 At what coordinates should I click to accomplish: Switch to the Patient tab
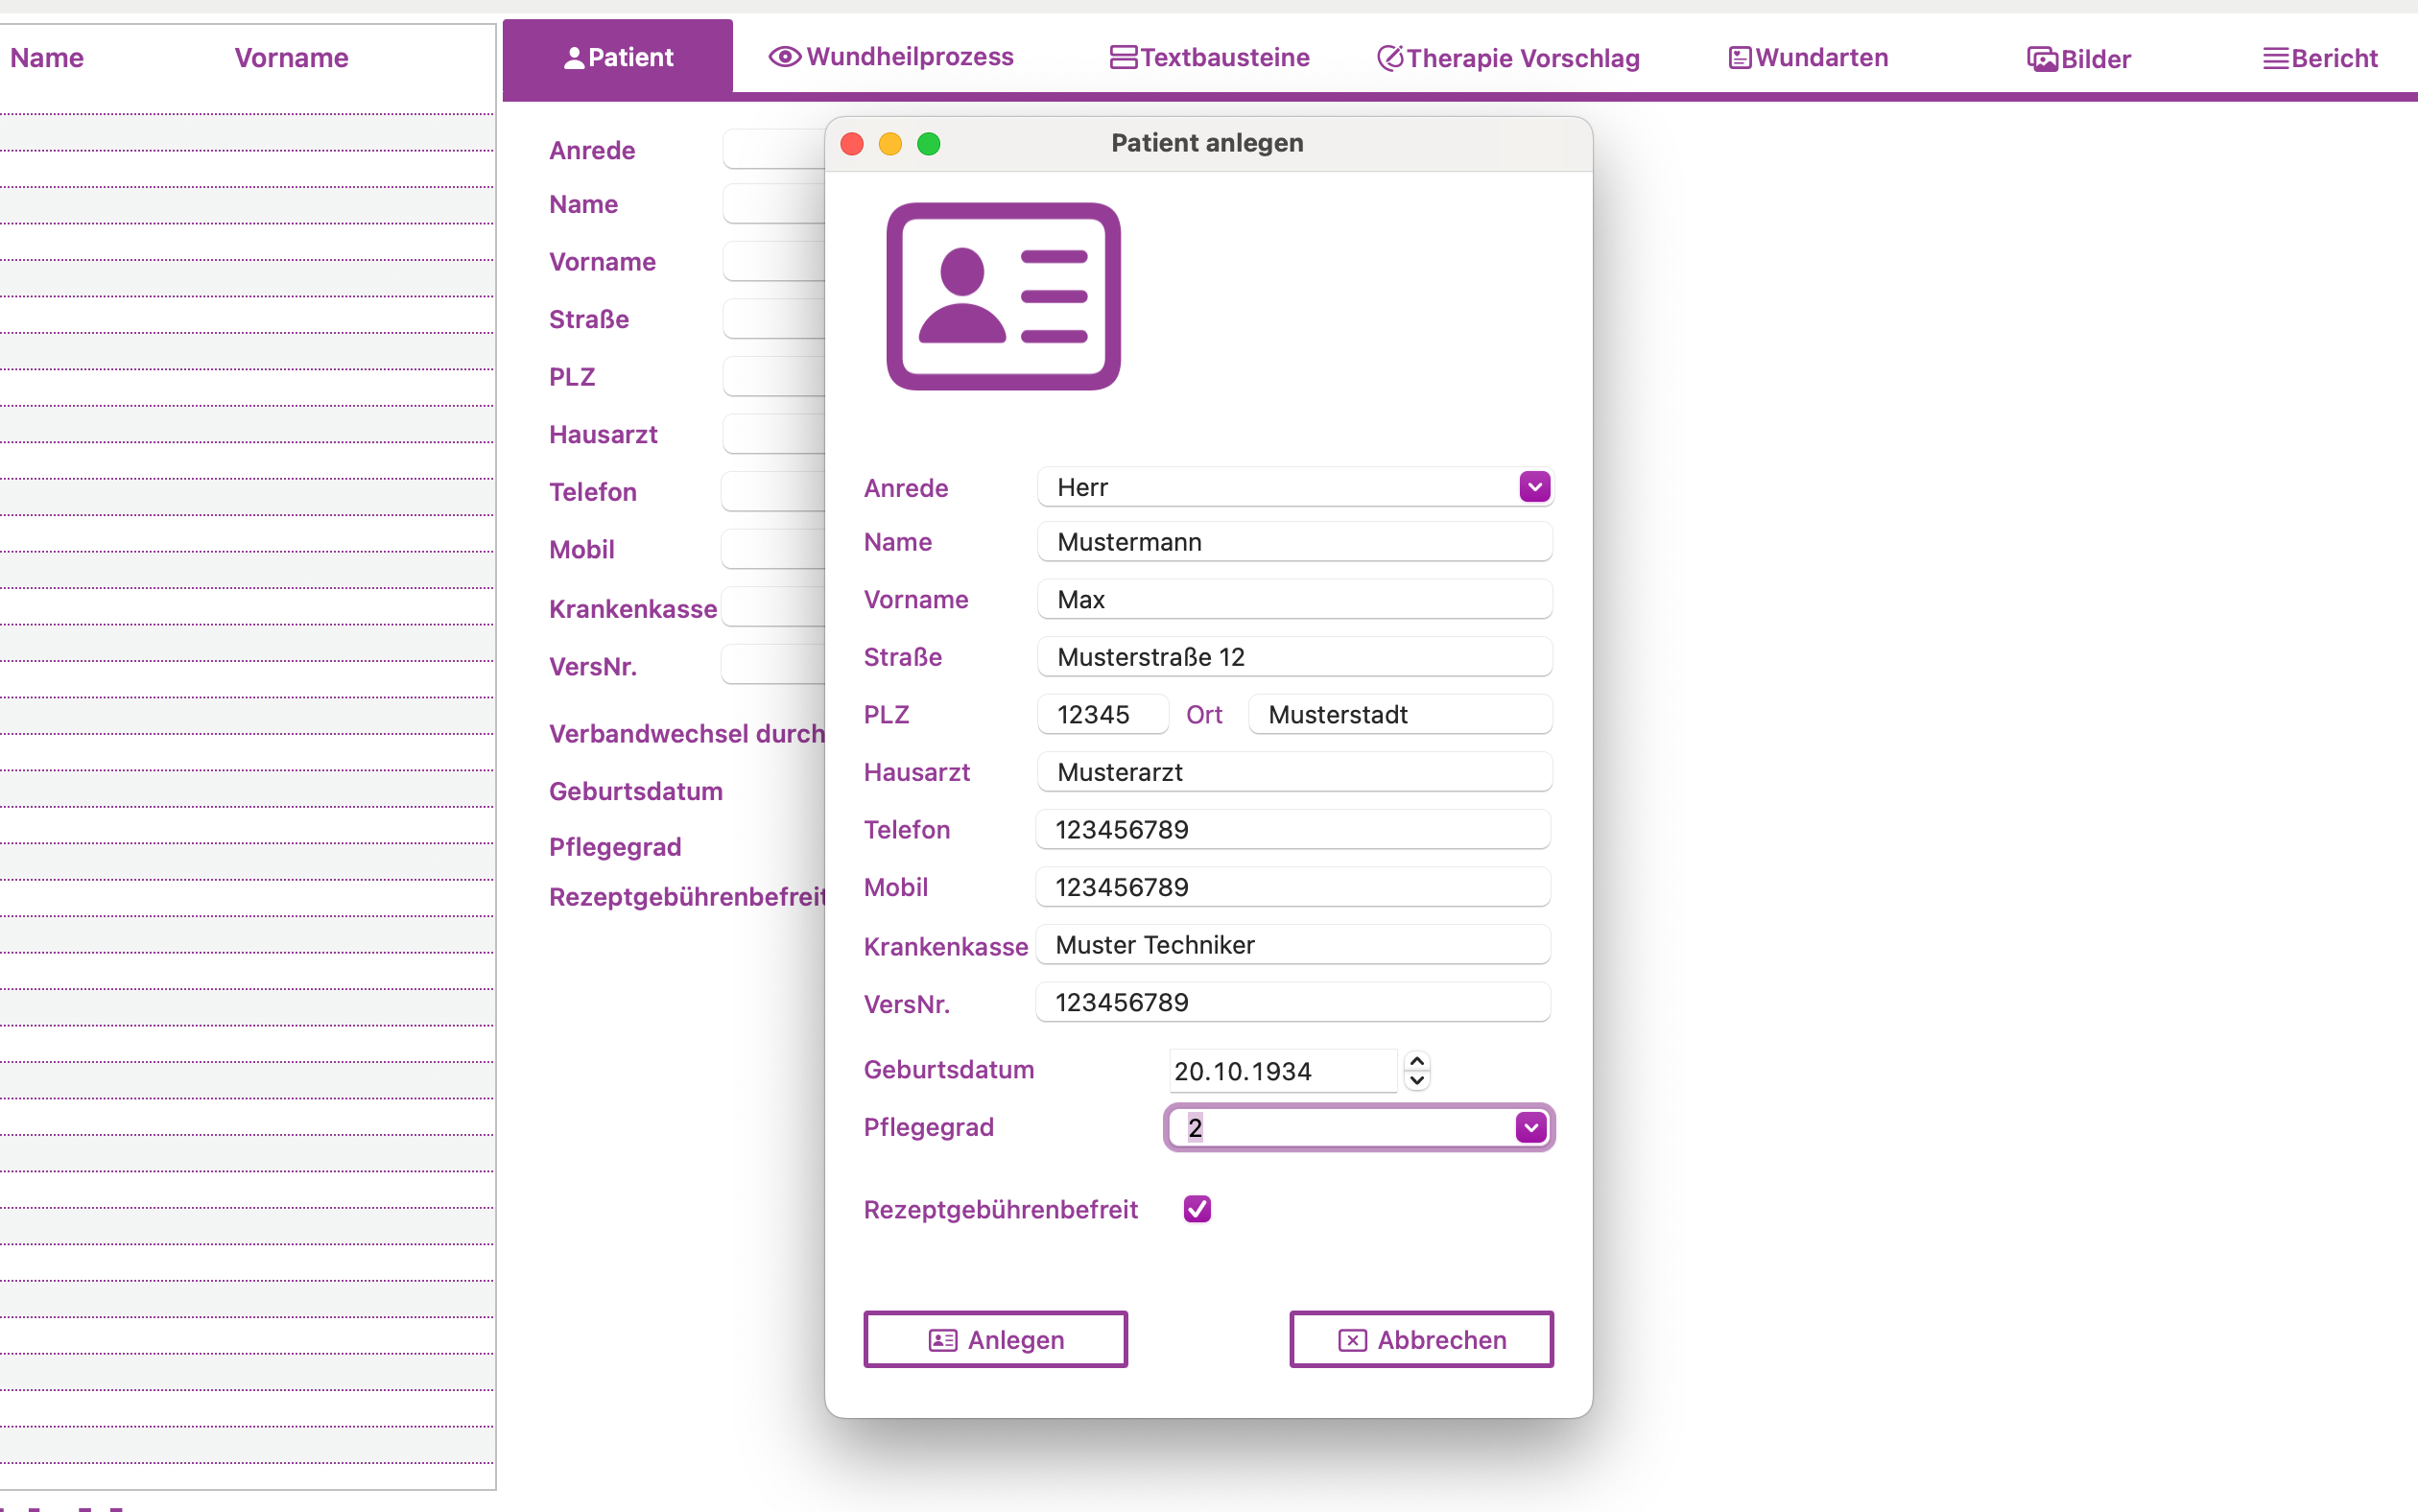[618, 56]
